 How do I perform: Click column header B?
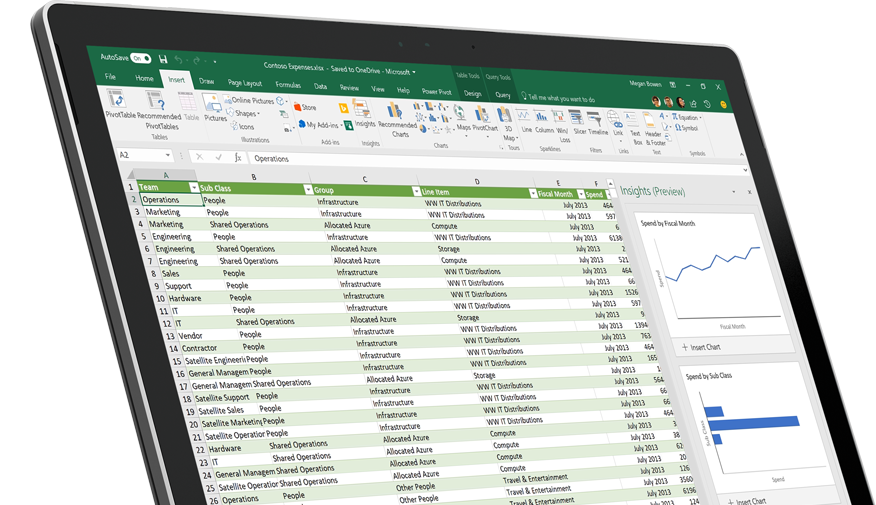click(x=253, y=177)
